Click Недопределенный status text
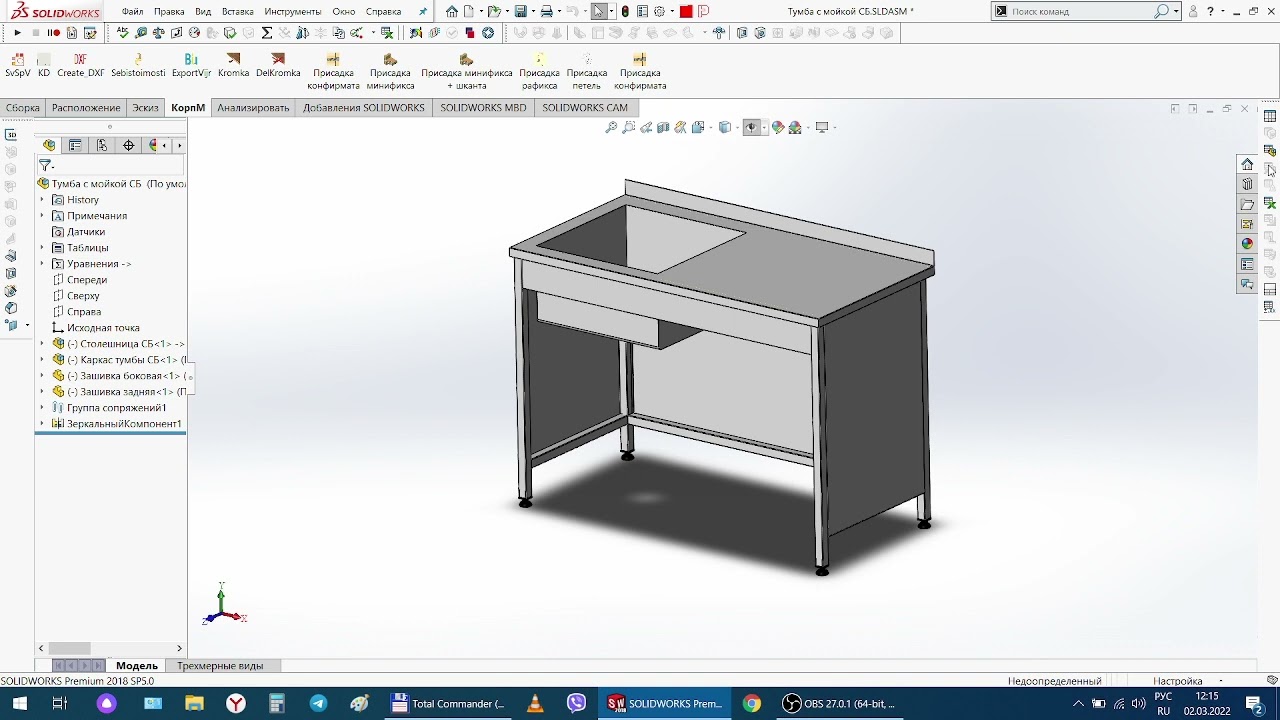This screenshot has width=1280, height=720. pyautogui.click(x=1055, y=681)
